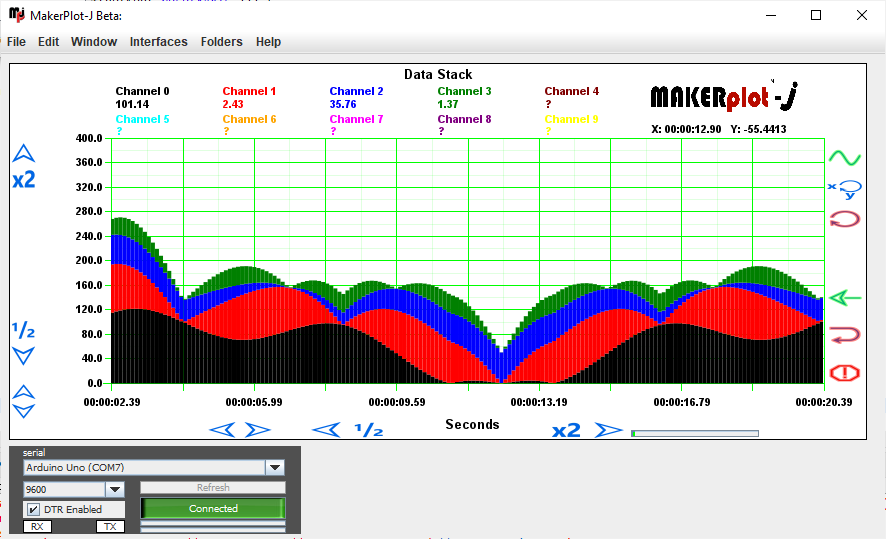Click the Channel 2 value 35.76
Screen dimensions: 886x539
coord(343,105)
